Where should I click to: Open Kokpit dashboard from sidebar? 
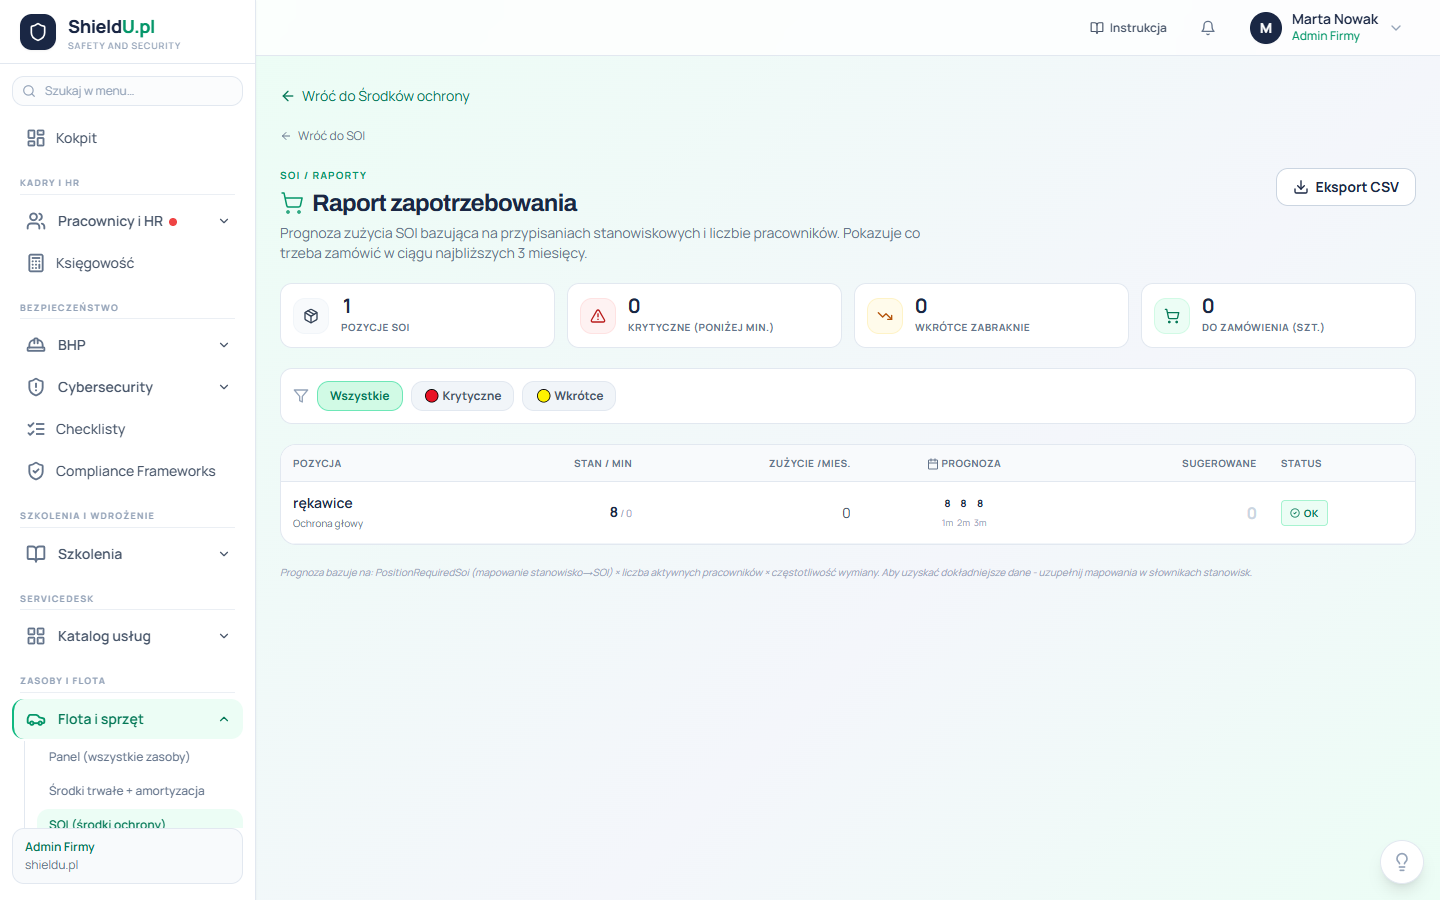click(127, 138)
